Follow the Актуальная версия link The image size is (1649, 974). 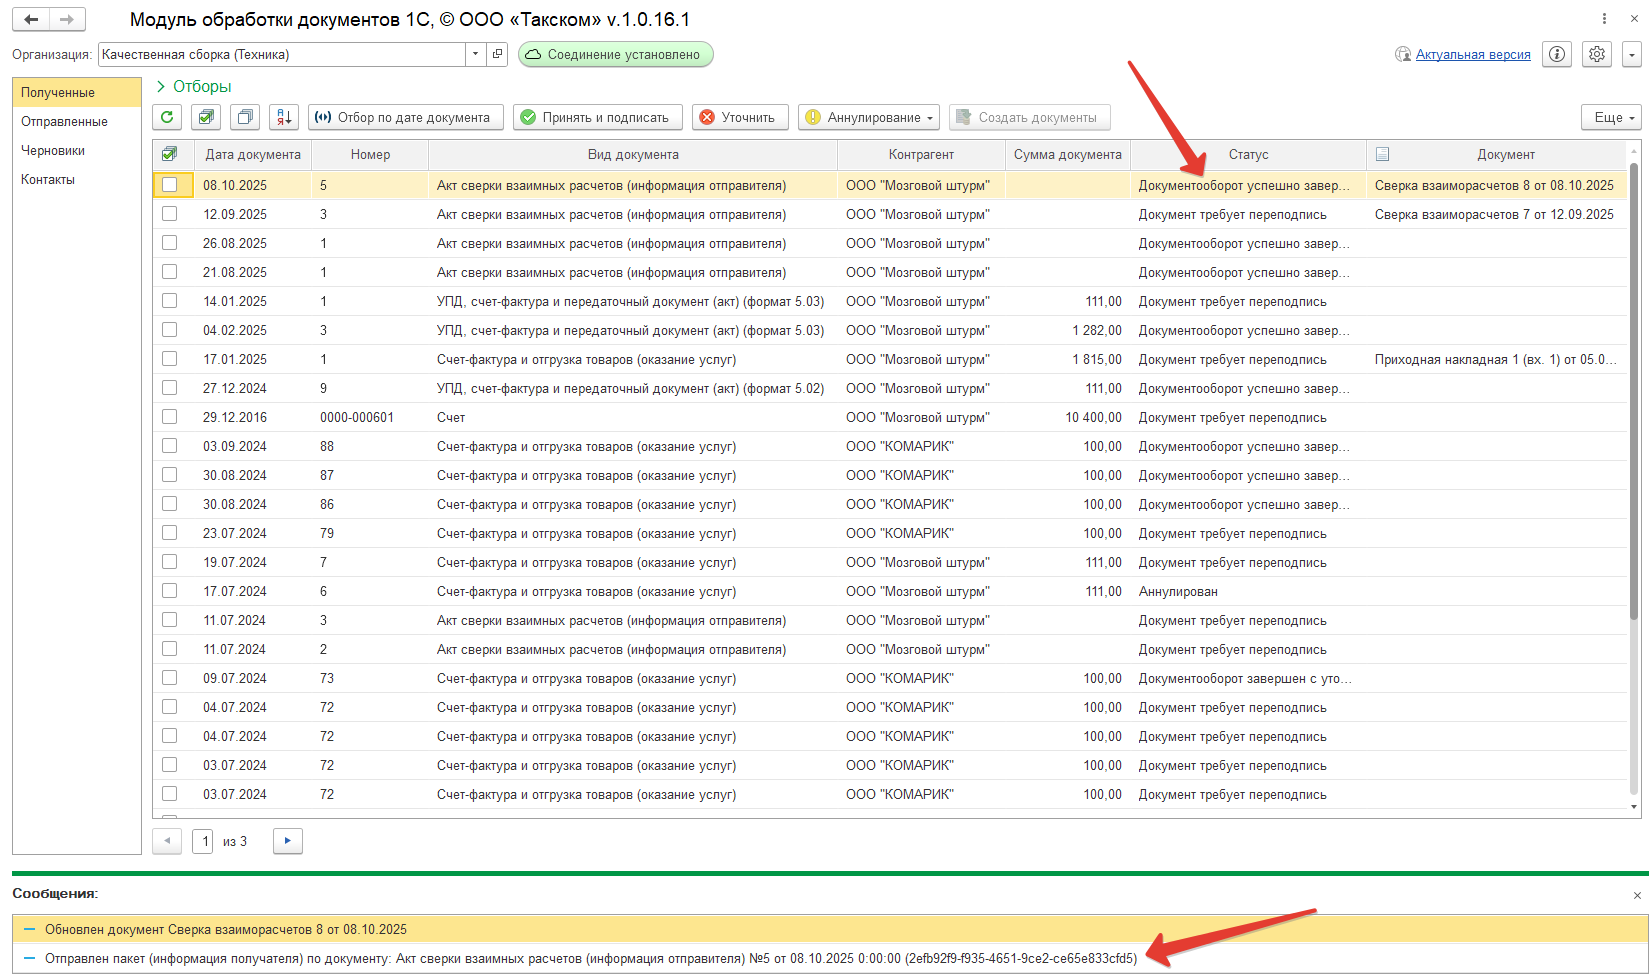pyautogui.click(x=1472, y=54)
